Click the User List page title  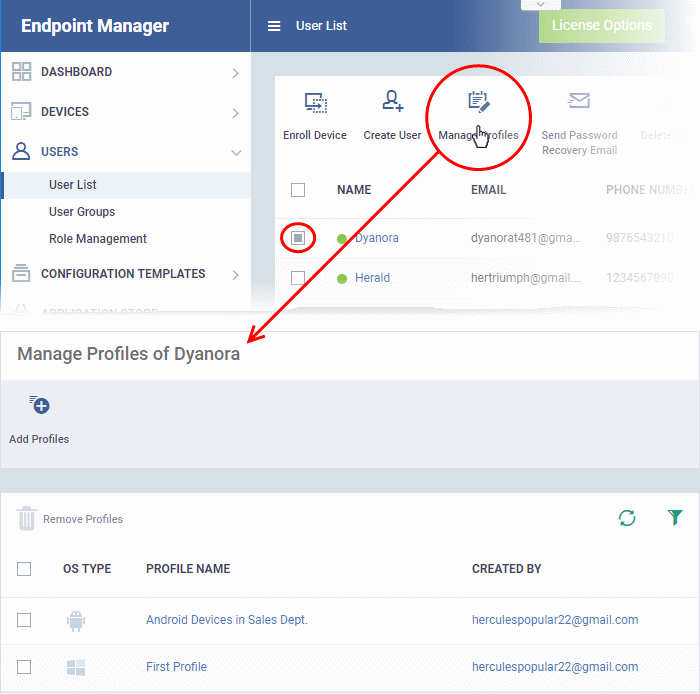[321, 26]
